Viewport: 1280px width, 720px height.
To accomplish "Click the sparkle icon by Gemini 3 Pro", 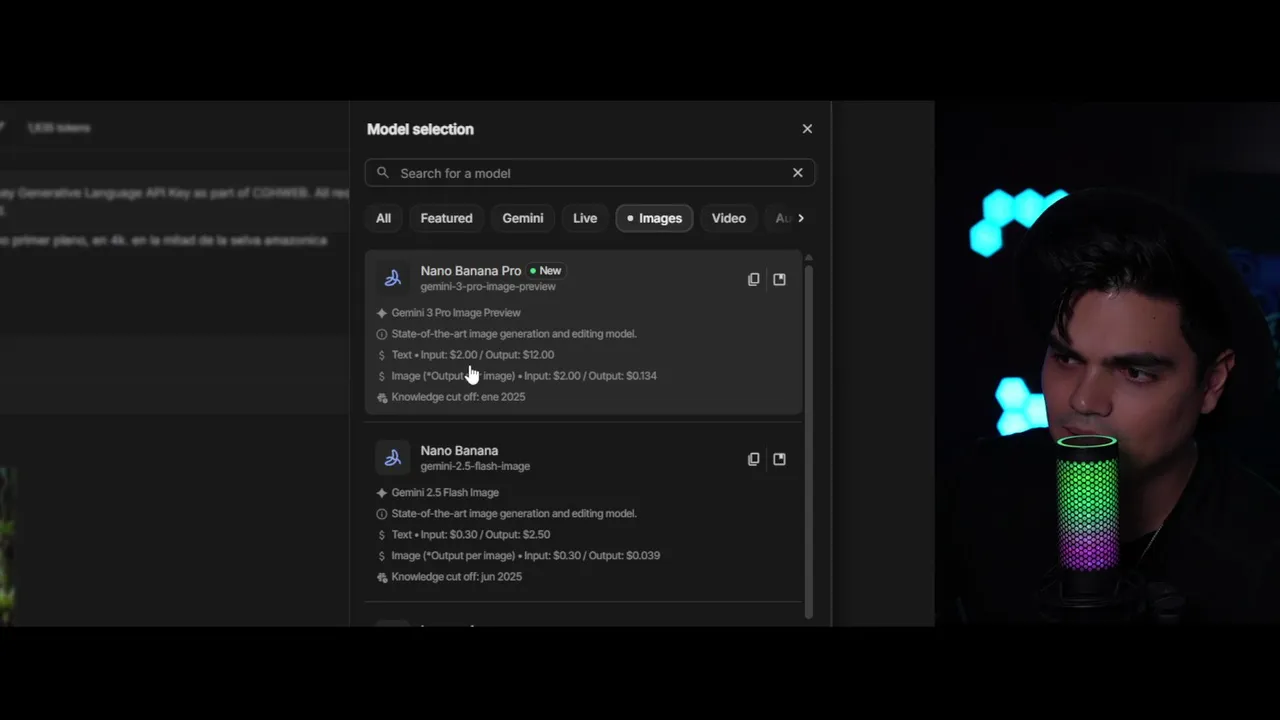I will pos(381,313).
